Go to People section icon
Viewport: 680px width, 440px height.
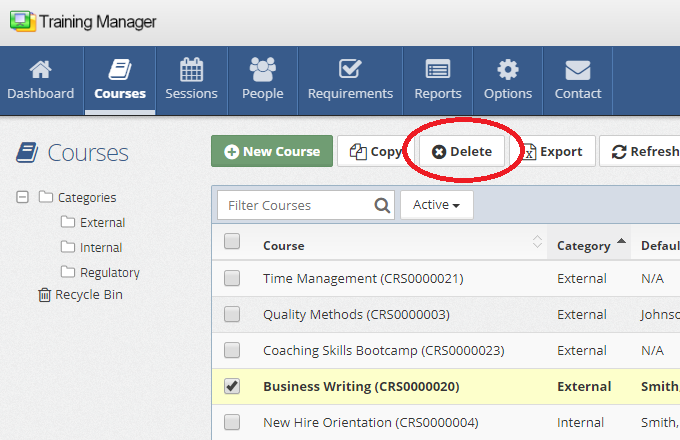tap(262, 70)
